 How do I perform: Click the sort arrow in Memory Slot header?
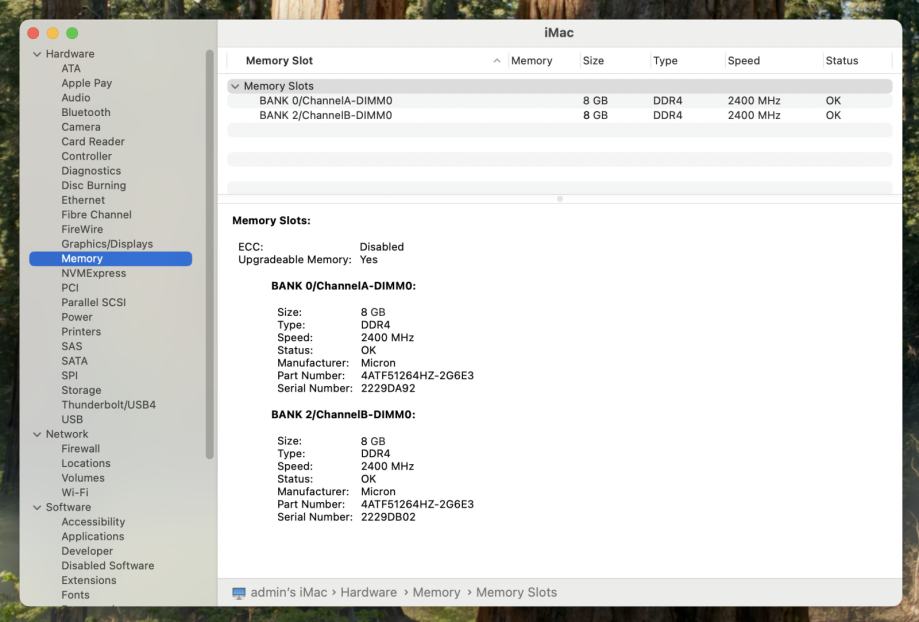tap(498, 61)
